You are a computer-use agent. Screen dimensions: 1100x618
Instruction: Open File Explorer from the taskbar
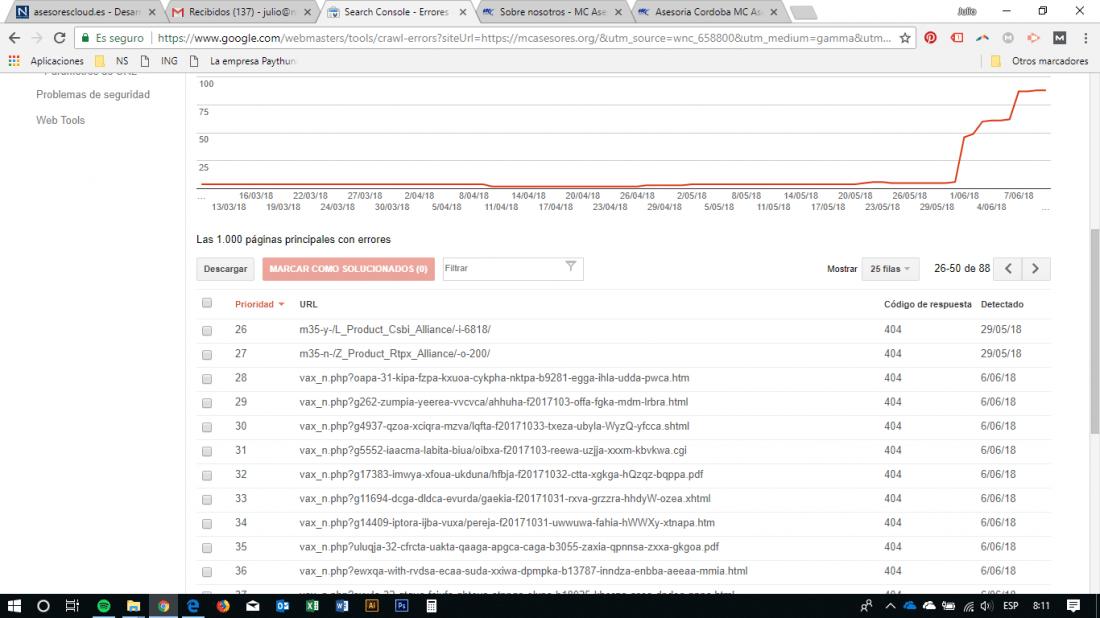(x=133, y=605)
